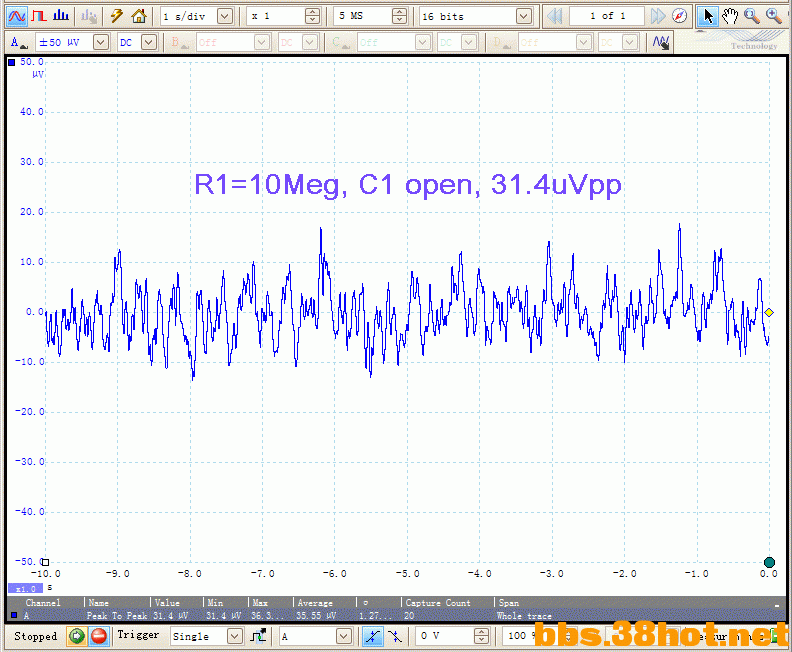Click the Min column header
This screenshot has width=792, height=652.
pyautogui.click(x=215, y=603)
